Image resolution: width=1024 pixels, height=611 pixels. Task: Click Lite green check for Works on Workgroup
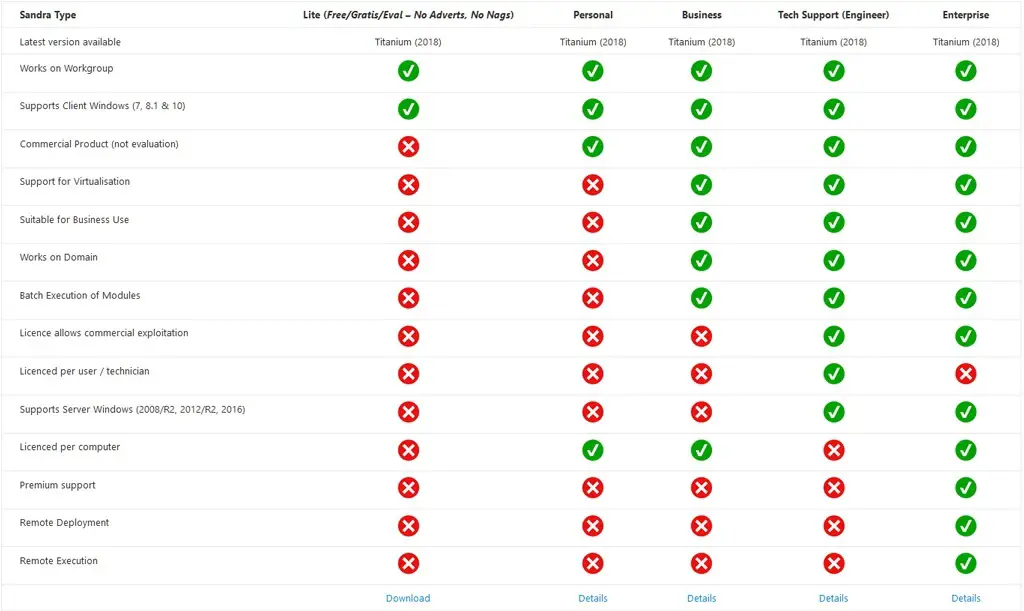[x=408, y=71]
